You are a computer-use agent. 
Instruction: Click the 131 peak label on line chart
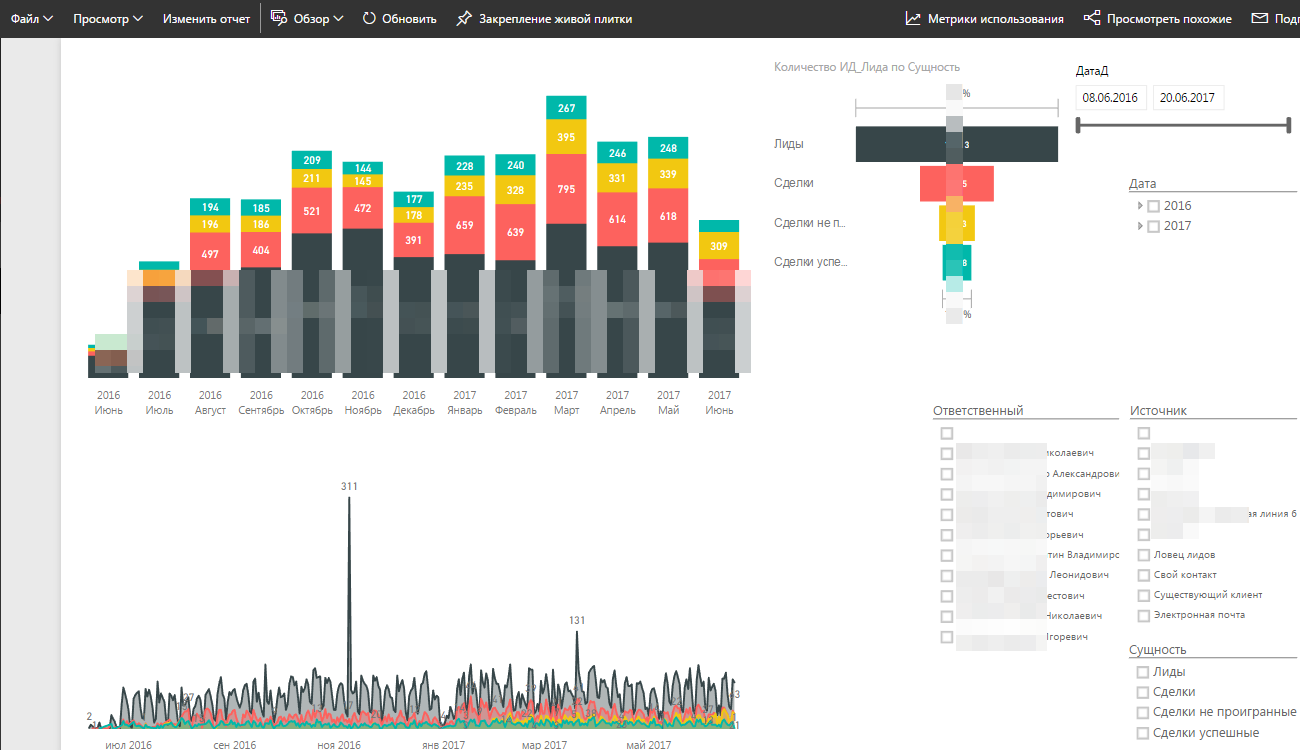(577, 620)
